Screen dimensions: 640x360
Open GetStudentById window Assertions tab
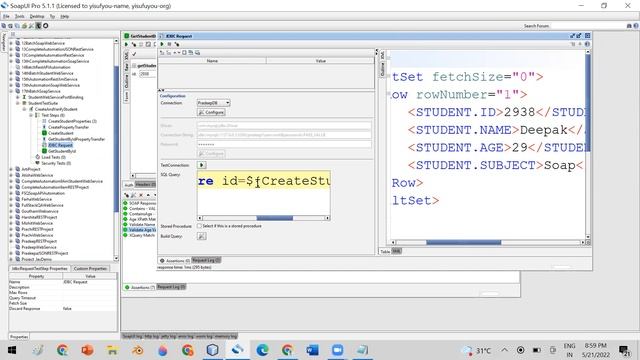pos(140,287)
